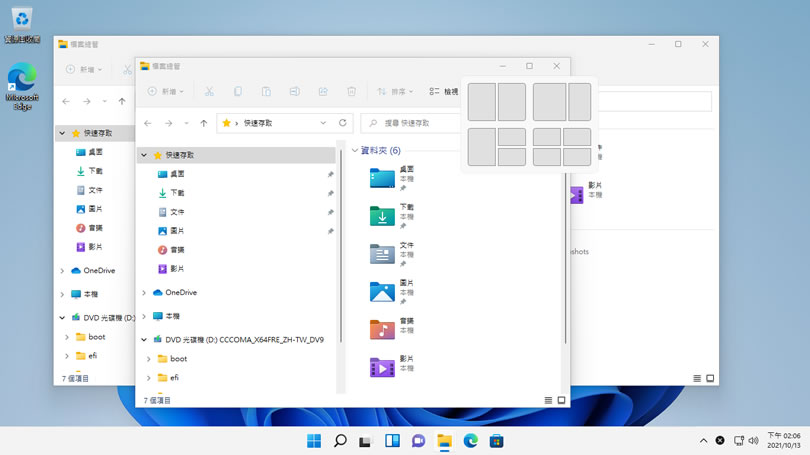Open the 音樂 music folder in content pane

tap(382, 330)
